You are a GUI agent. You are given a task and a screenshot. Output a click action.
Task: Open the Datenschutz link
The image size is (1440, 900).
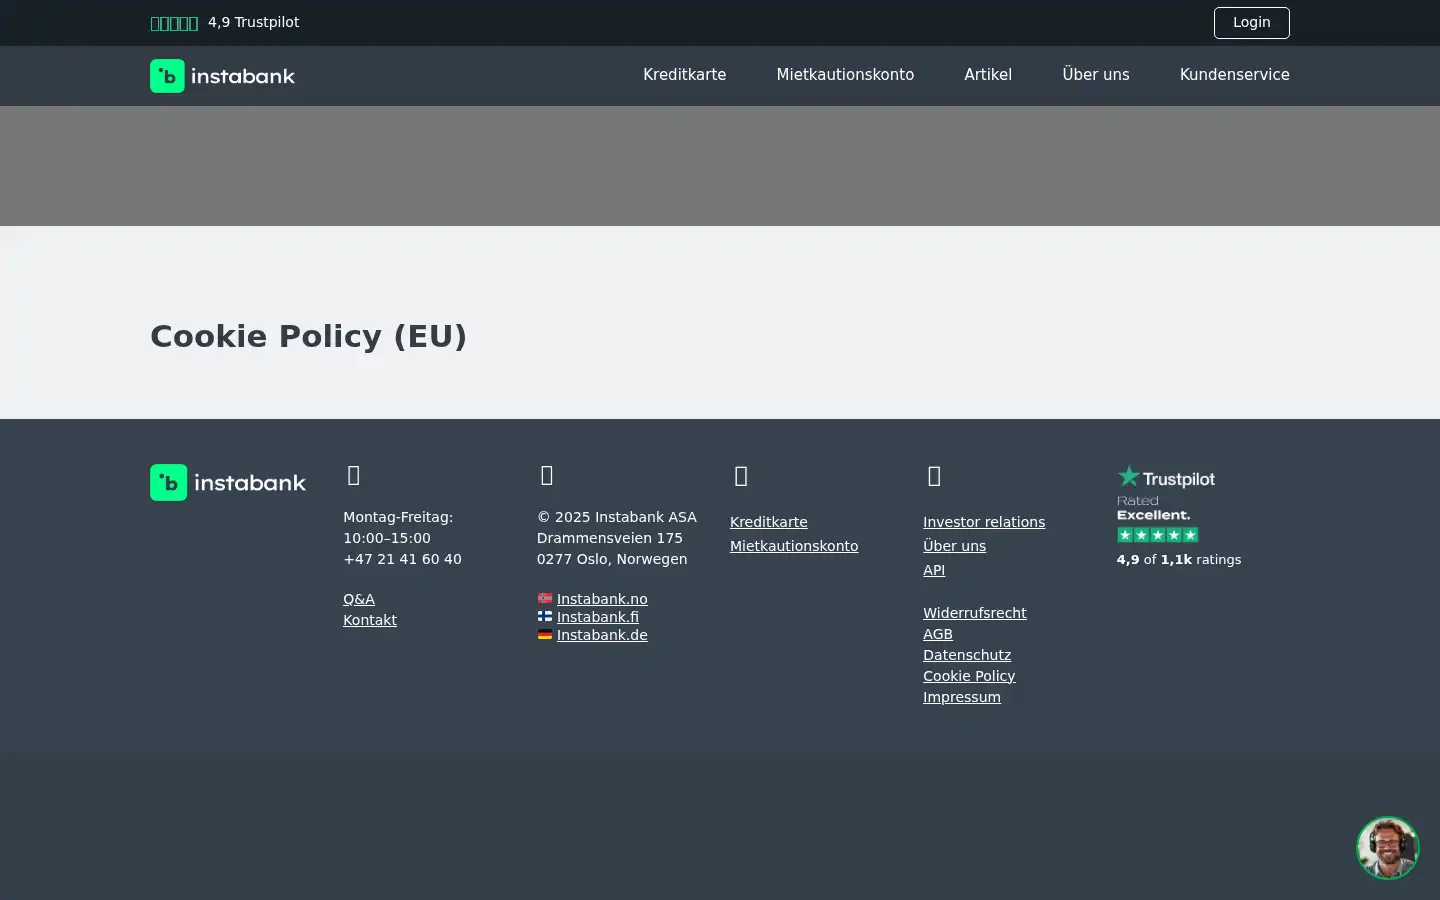click(x=967, y=655)
